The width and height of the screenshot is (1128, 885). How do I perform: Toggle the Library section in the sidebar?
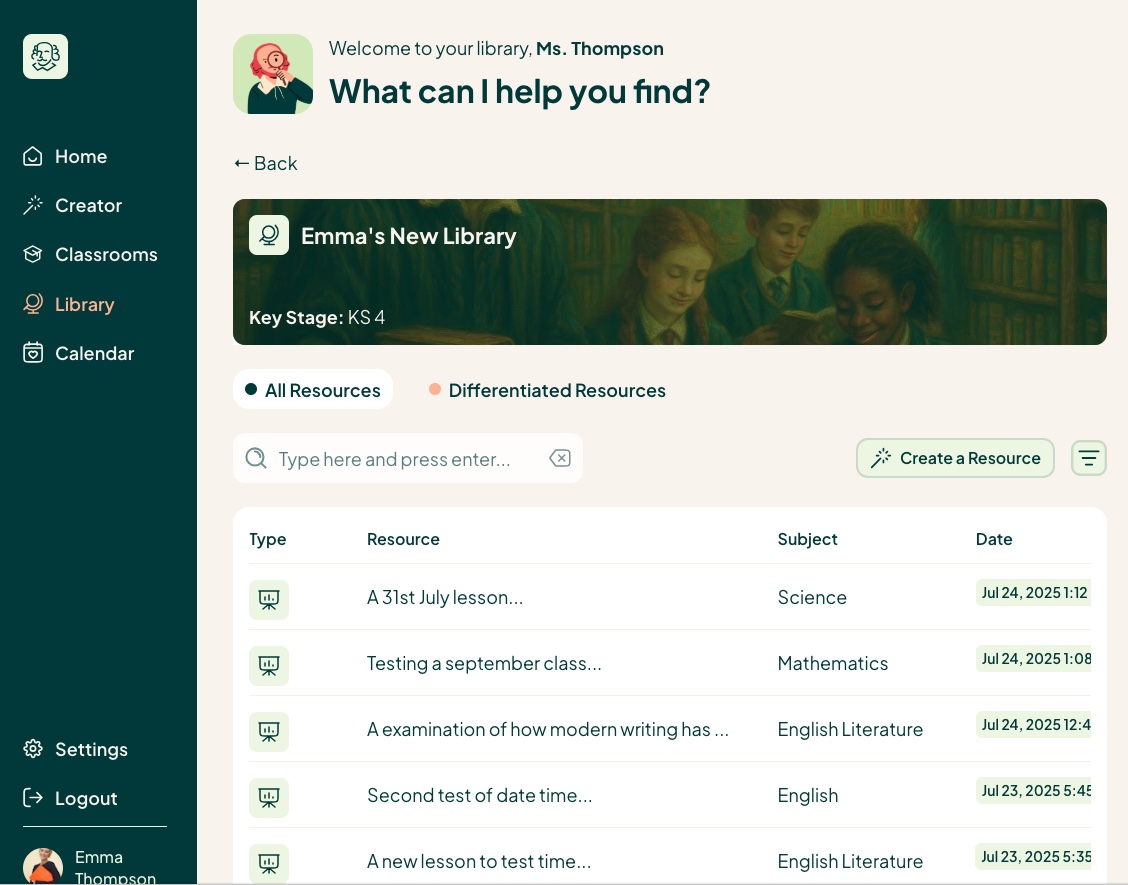click(84, 304)
